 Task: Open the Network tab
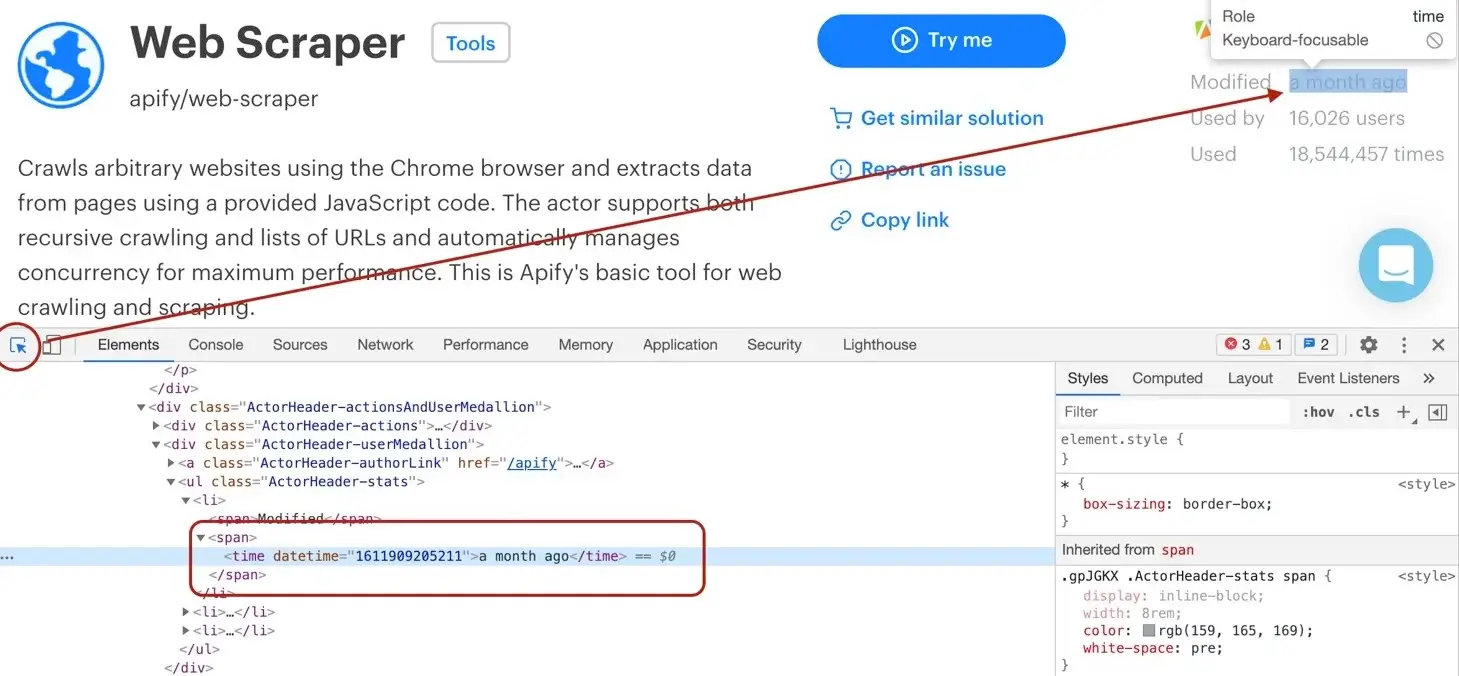pyautogui.click(x=385, y=345)
